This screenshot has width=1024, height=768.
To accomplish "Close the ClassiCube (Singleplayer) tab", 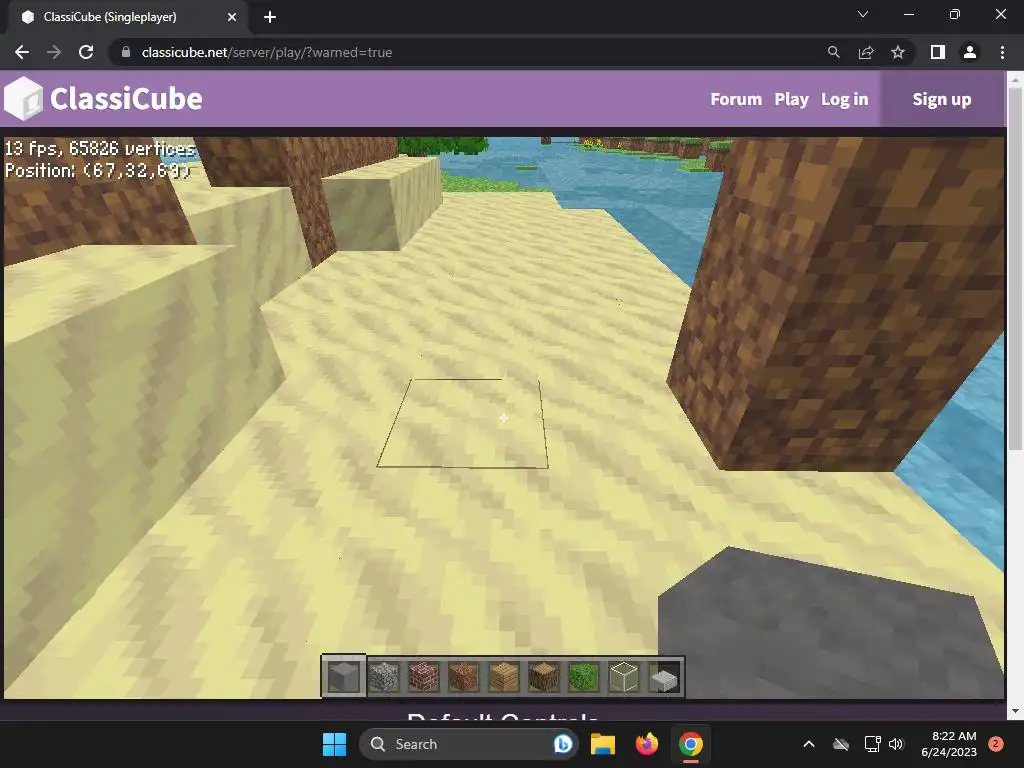I will pyautogui.click(x=232, y=17).
